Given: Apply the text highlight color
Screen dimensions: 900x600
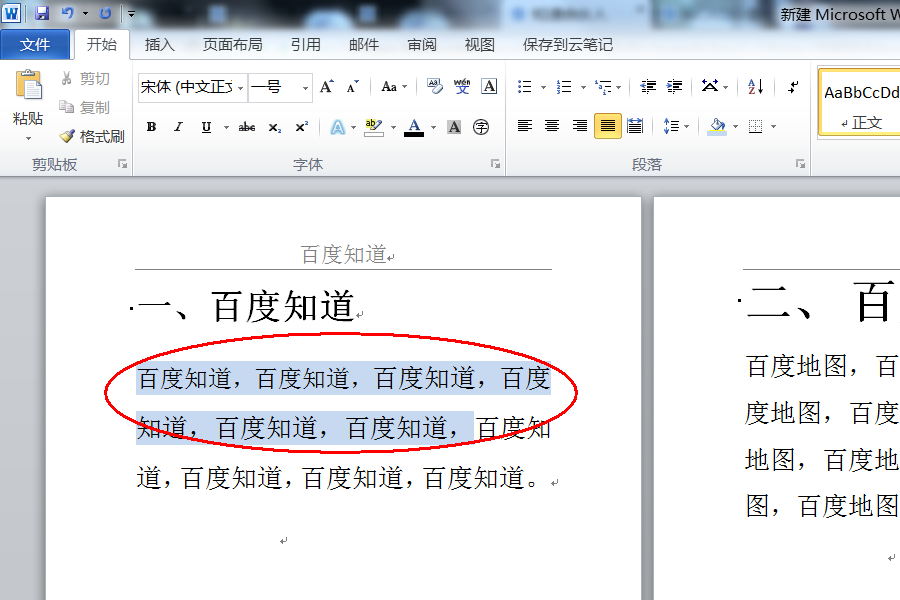Looking at the screenshot, I should pos(374,127).
